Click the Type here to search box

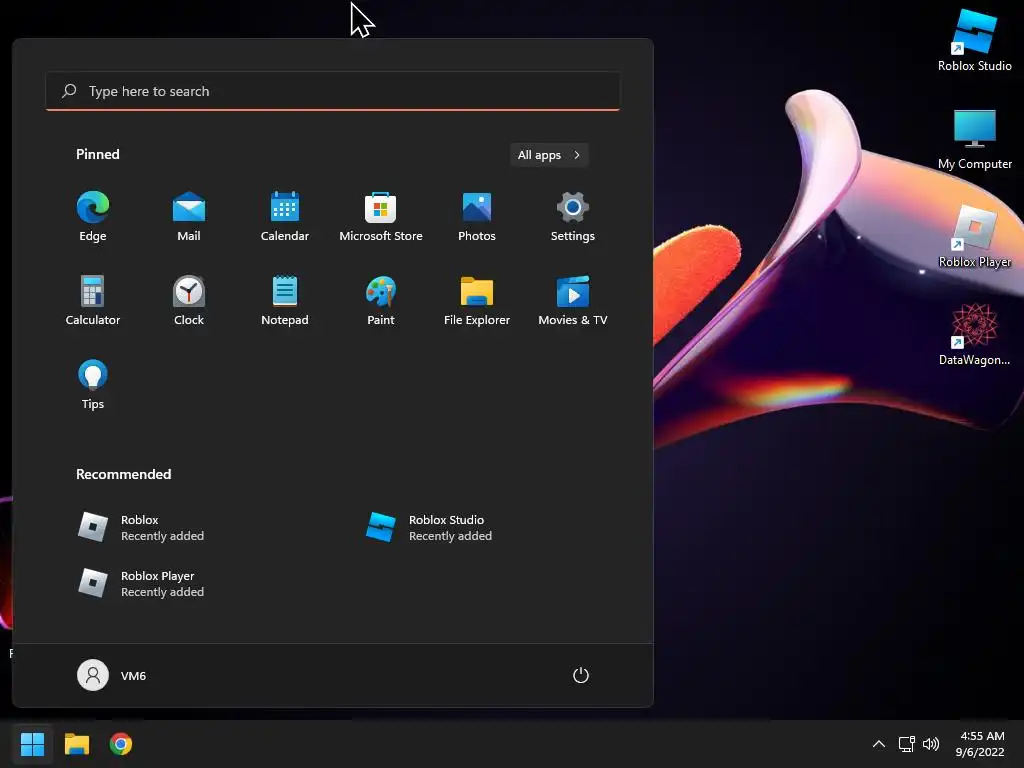point(333,91)
